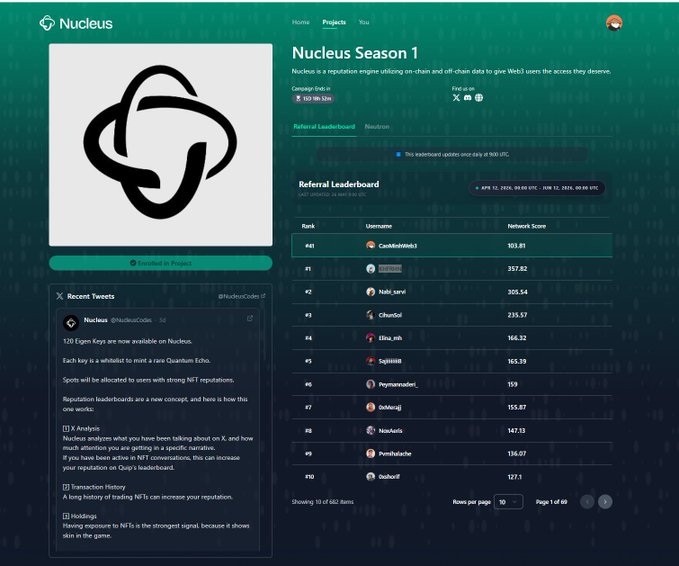Click the Nucleus Season 1 heading
Viewport: 679px width, 566px height.
[x=355, y=53]
